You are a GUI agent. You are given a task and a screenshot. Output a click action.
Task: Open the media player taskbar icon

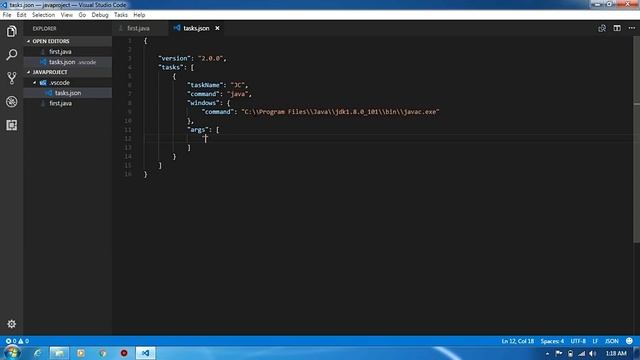[81, 353]
